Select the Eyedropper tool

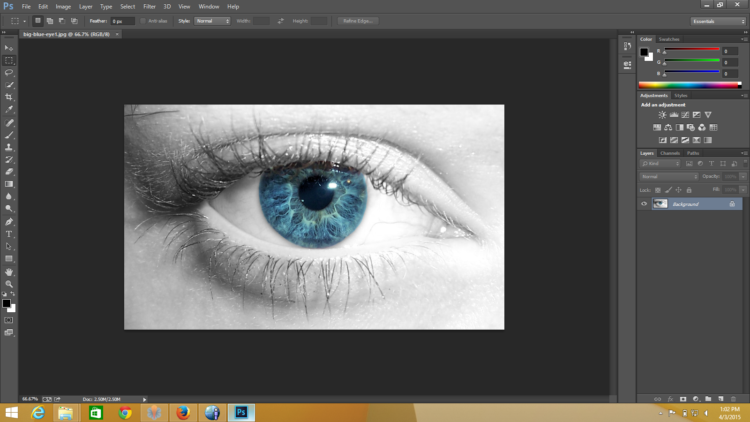point(9,110)
